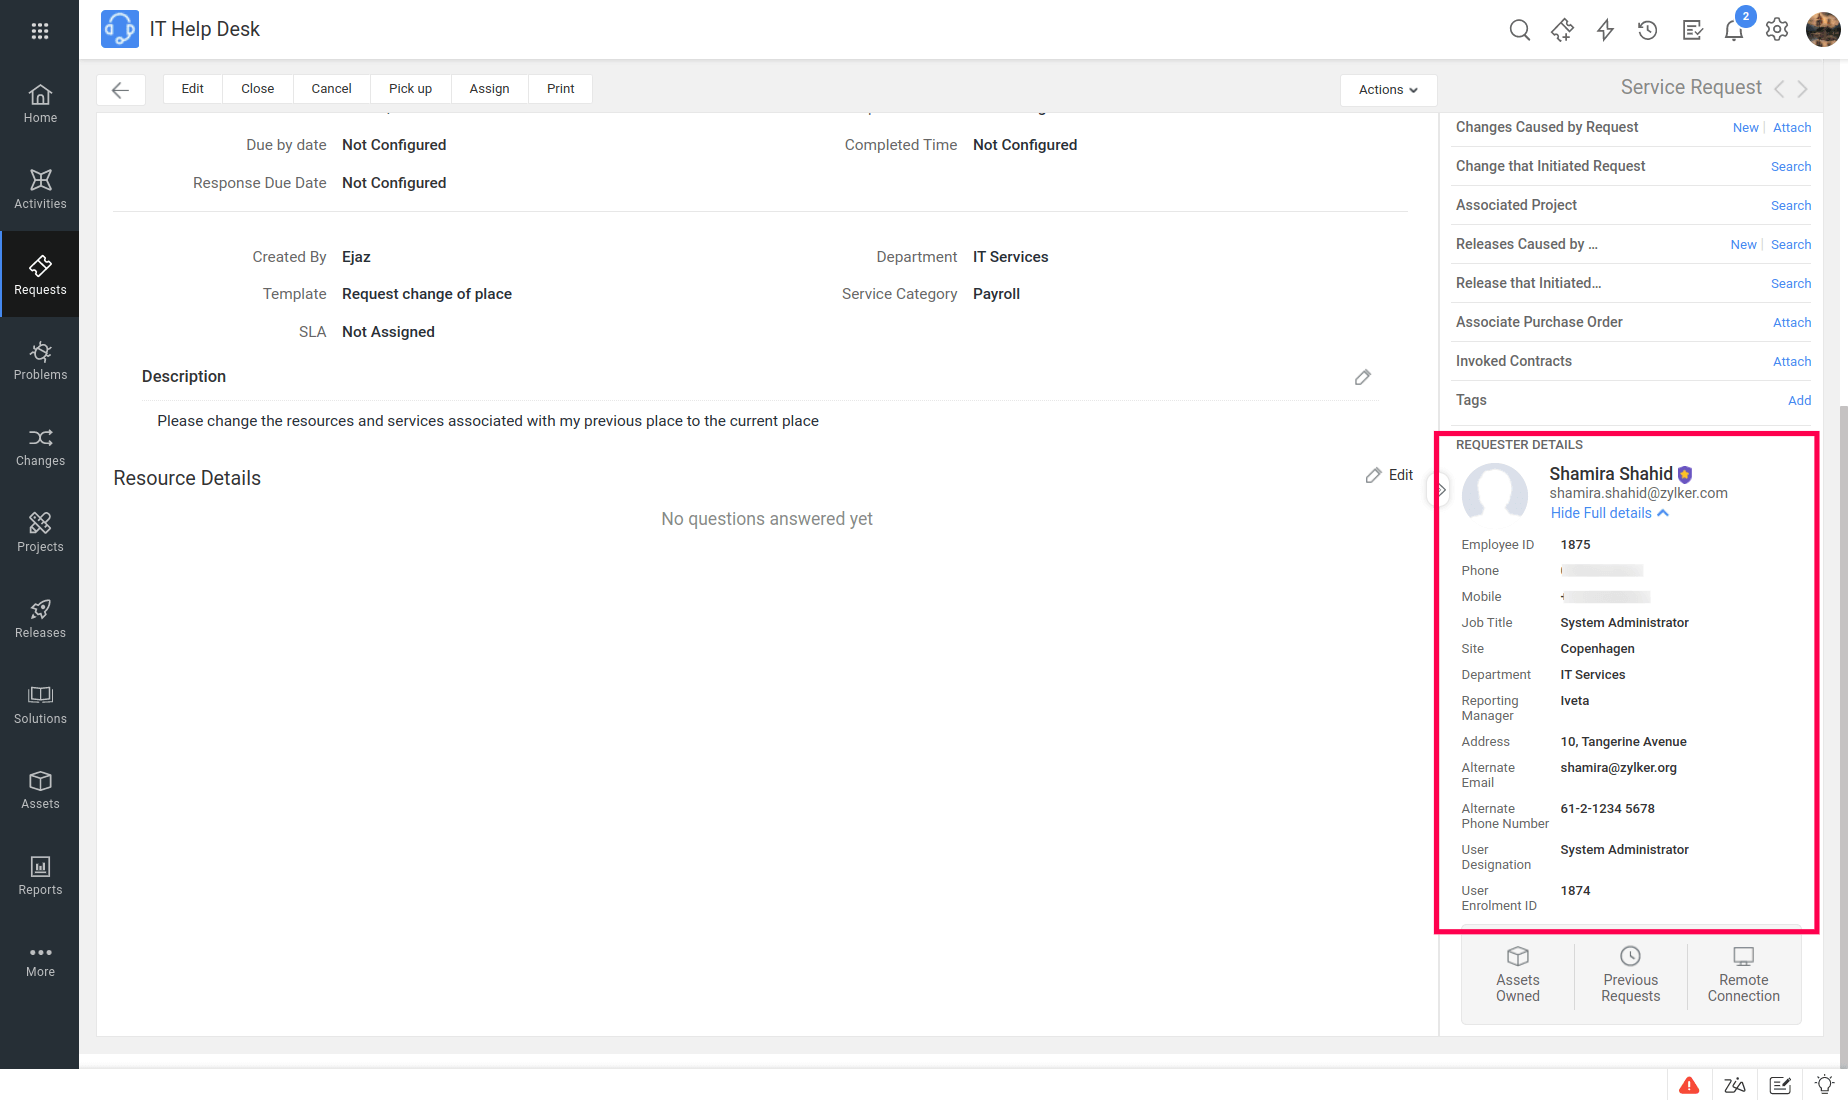Go to Home in sidebar
1848x1100 pixels.
tap(40, 104)
